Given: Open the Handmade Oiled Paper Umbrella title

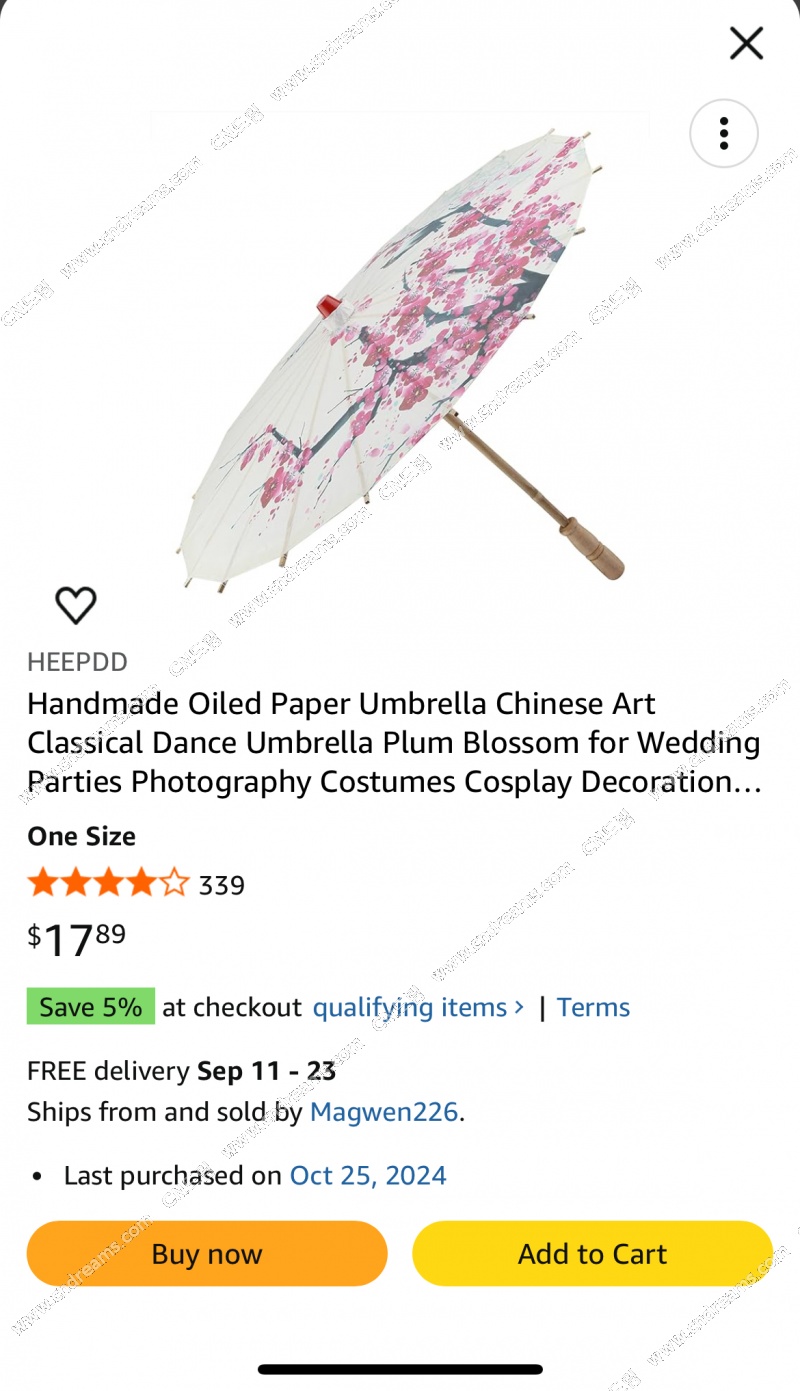Looking at the screenshot, I should tap(394, 743).
